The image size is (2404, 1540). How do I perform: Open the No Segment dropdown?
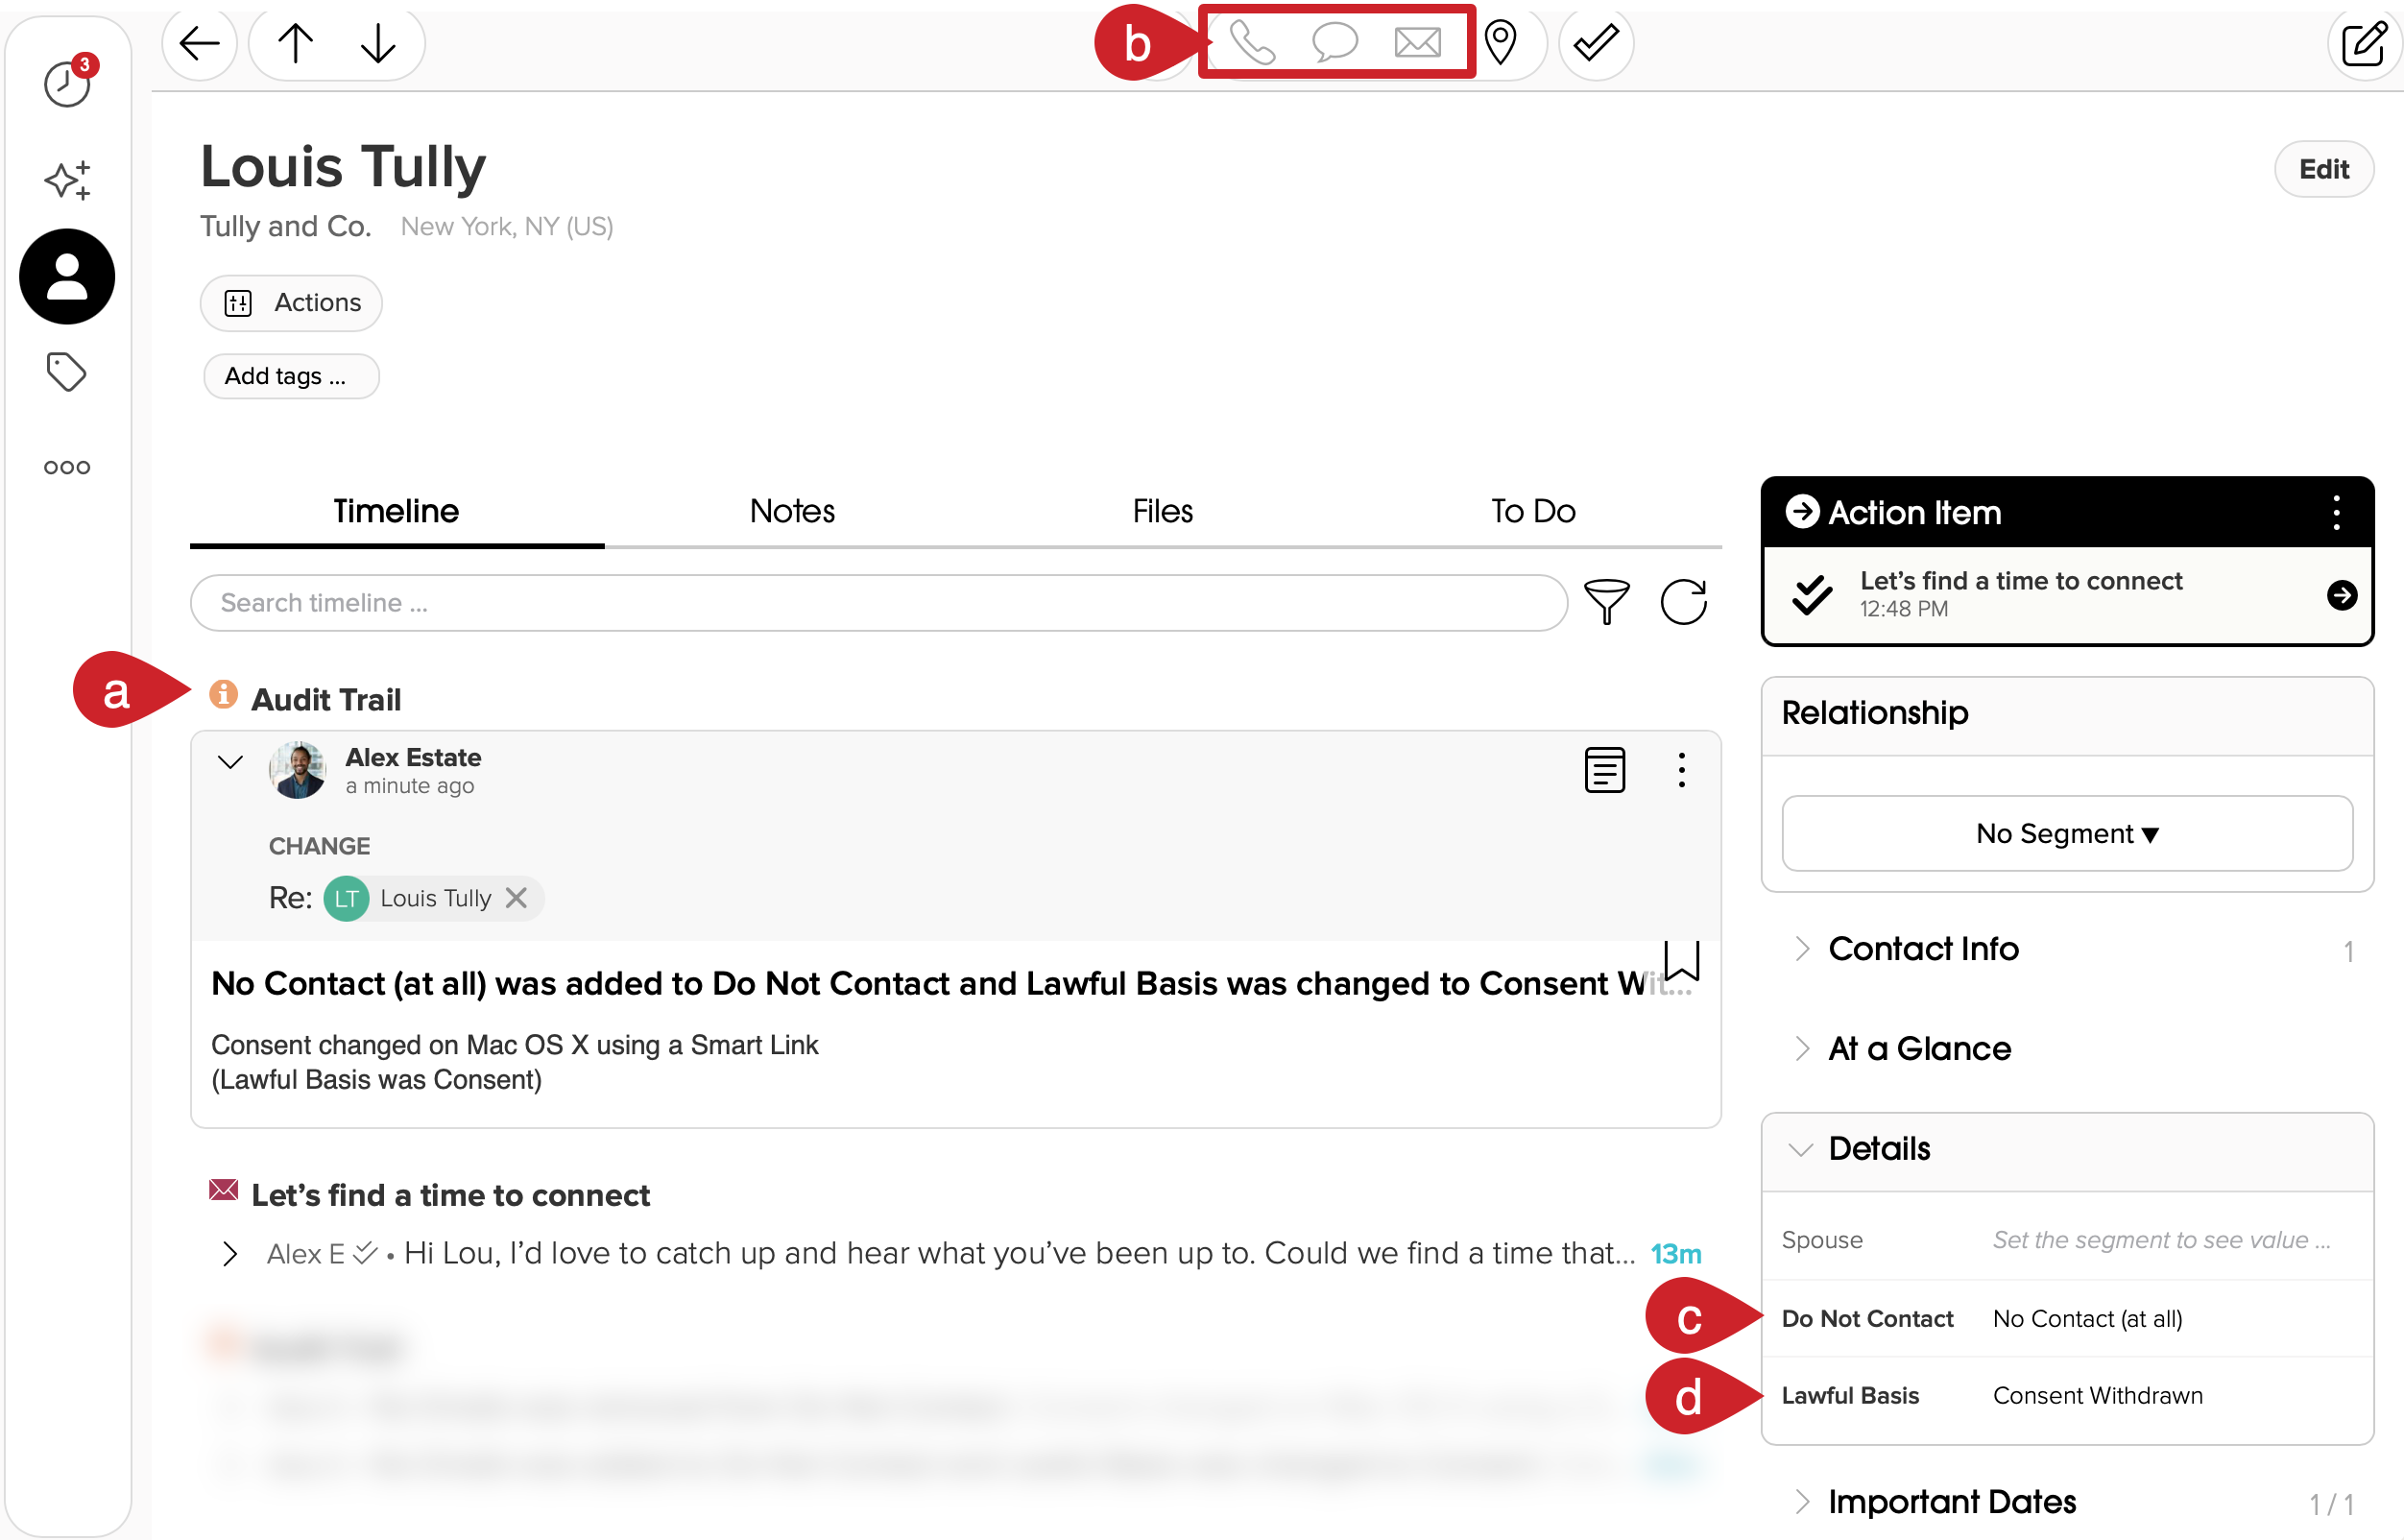tap(2066, 833)
